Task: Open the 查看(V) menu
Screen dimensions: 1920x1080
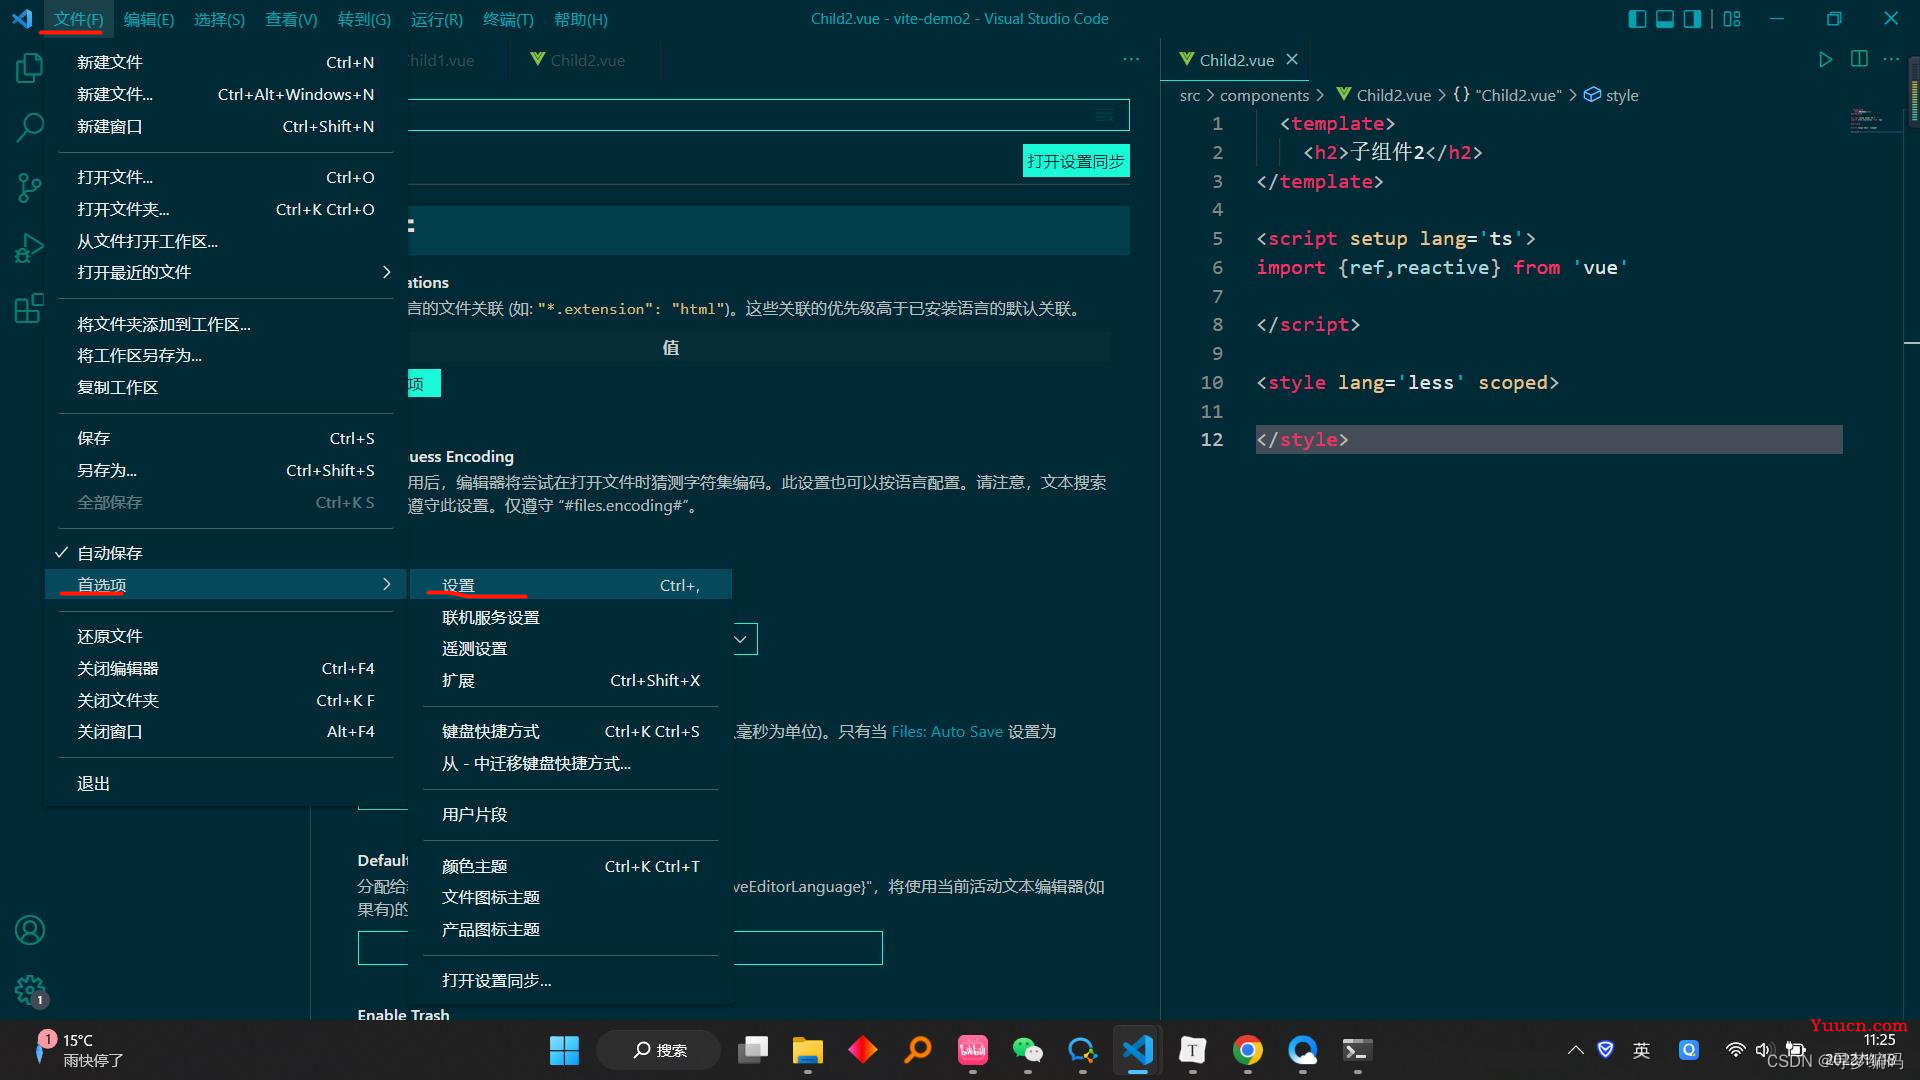Action: point(291,19)
